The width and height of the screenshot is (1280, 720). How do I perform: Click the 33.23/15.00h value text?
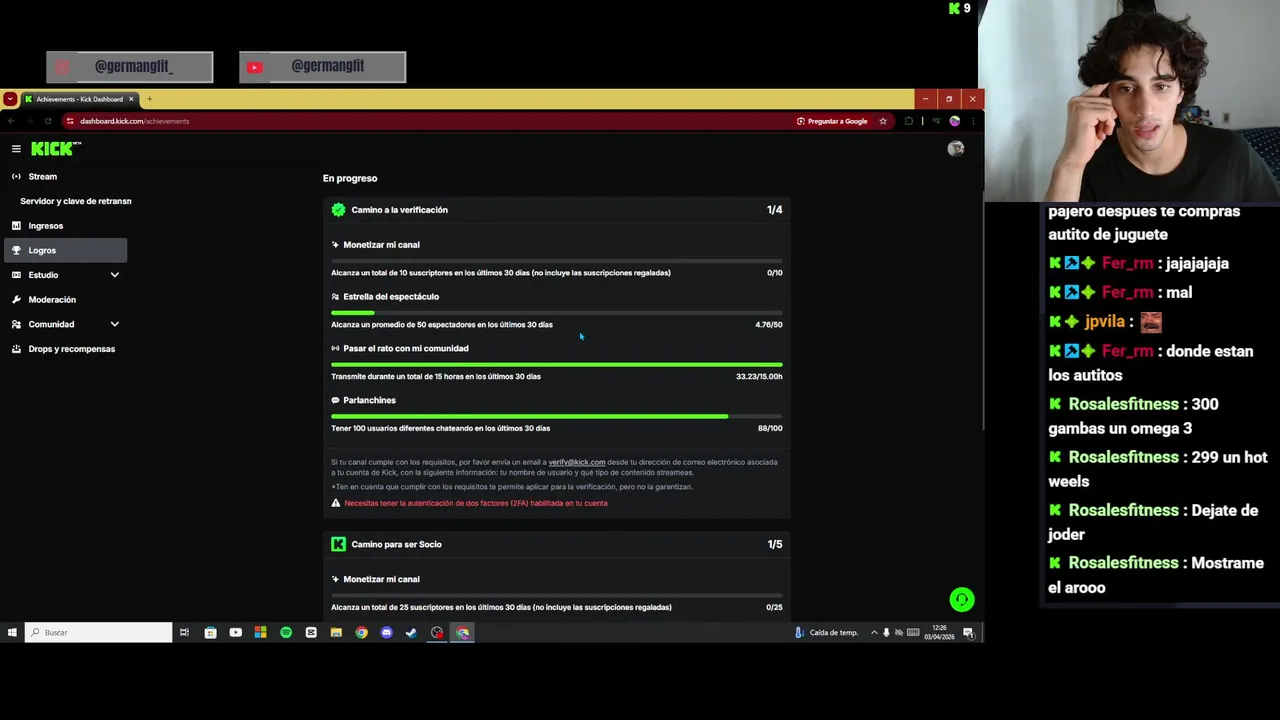point(759,377)
